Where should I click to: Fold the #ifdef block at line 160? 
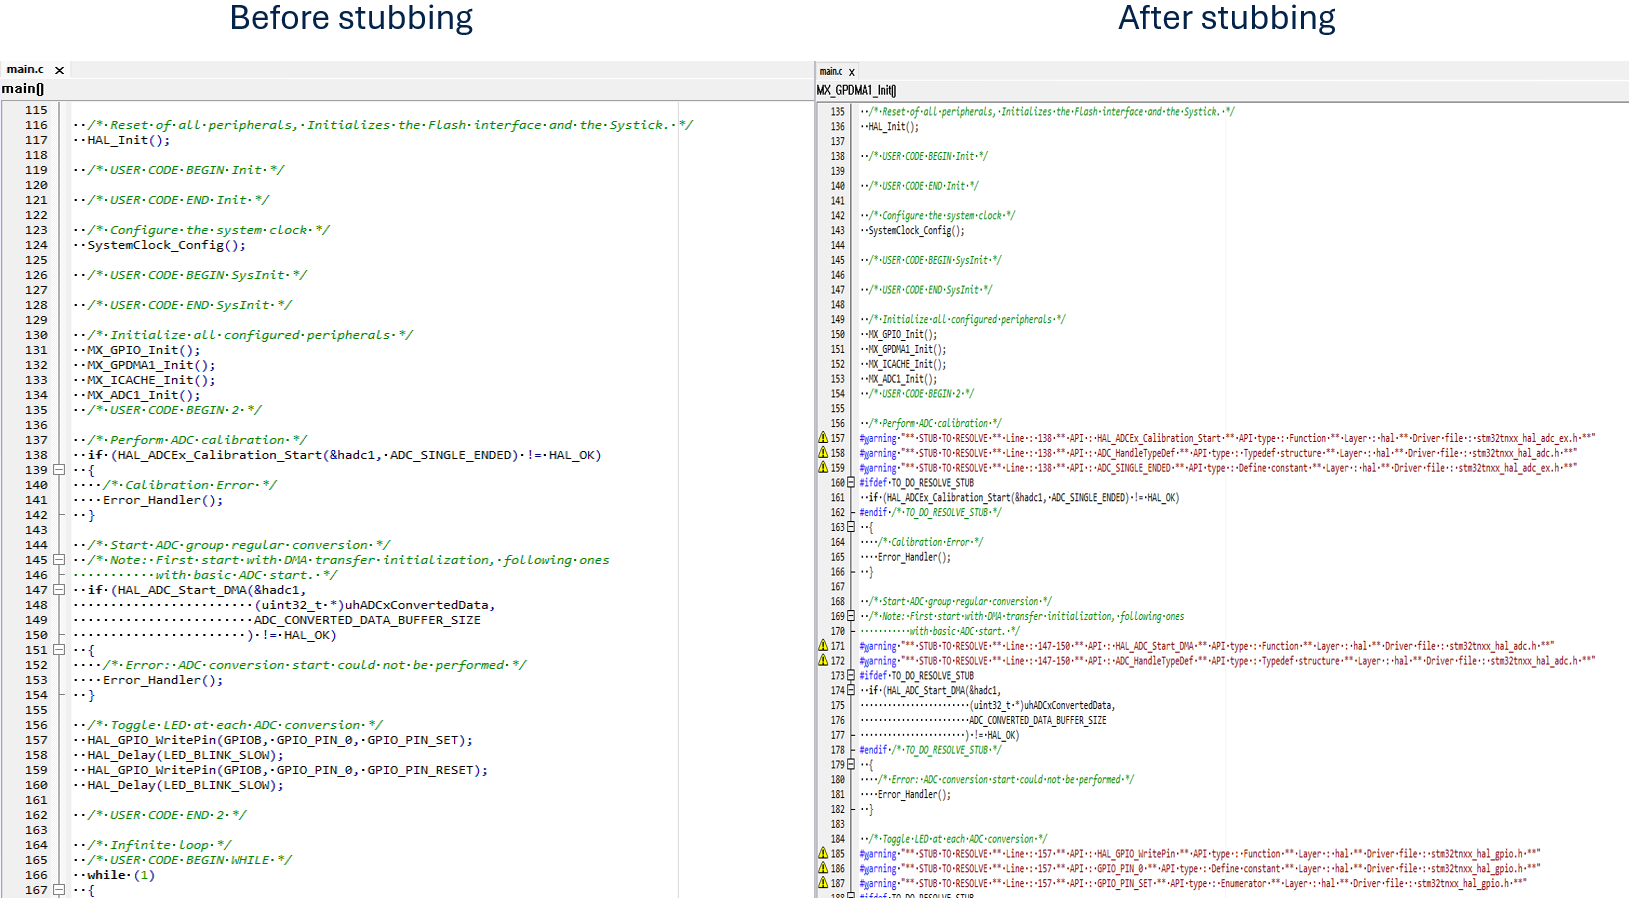click(851, 482)
